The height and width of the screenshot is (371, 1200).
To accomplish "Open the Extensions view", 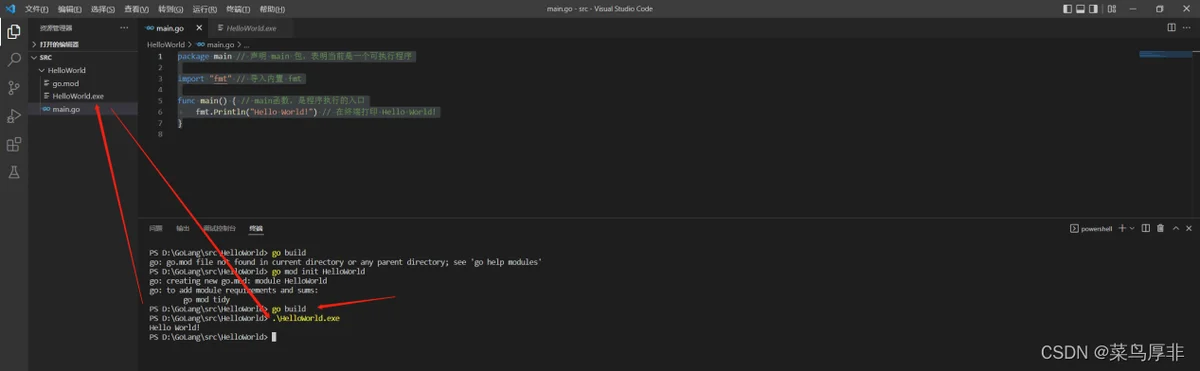I will click(x=14, y=144).
